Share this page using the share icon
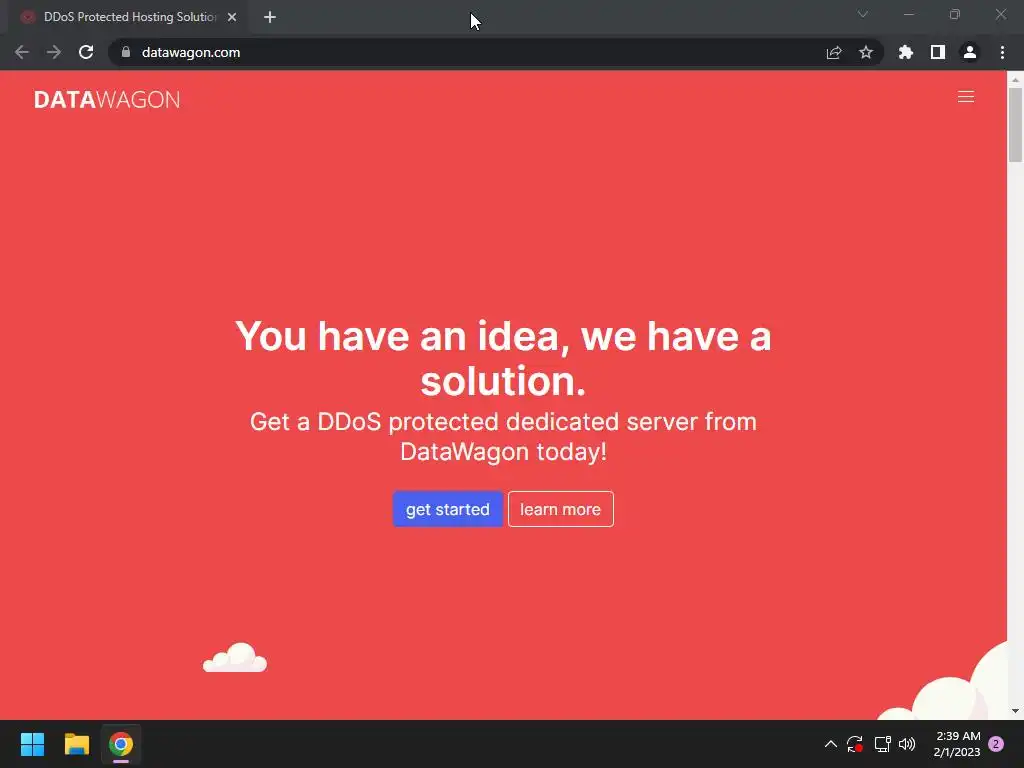The image size is (1024, 768). [833, 52]
